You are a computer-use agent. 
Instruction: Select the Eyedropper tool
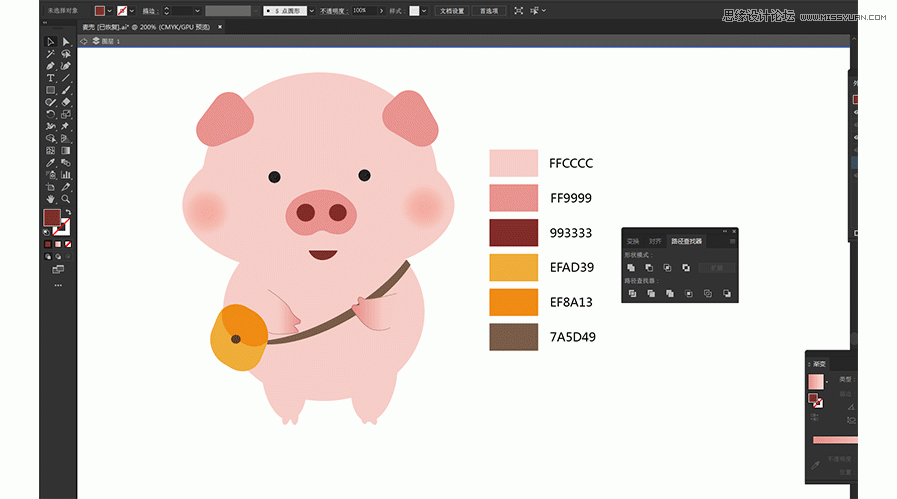tap(50, 162)
